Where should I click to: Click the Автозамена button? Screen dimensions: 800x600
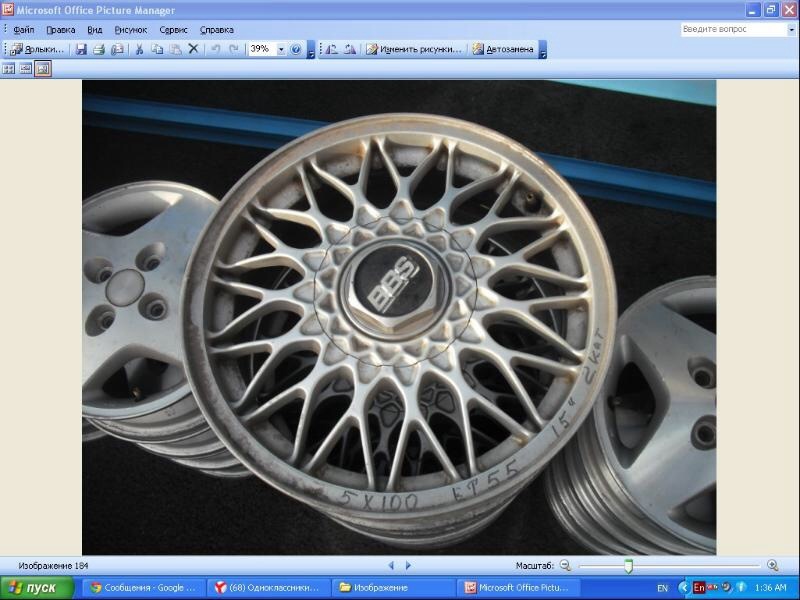pyautogui.click(x=503, y=49)
